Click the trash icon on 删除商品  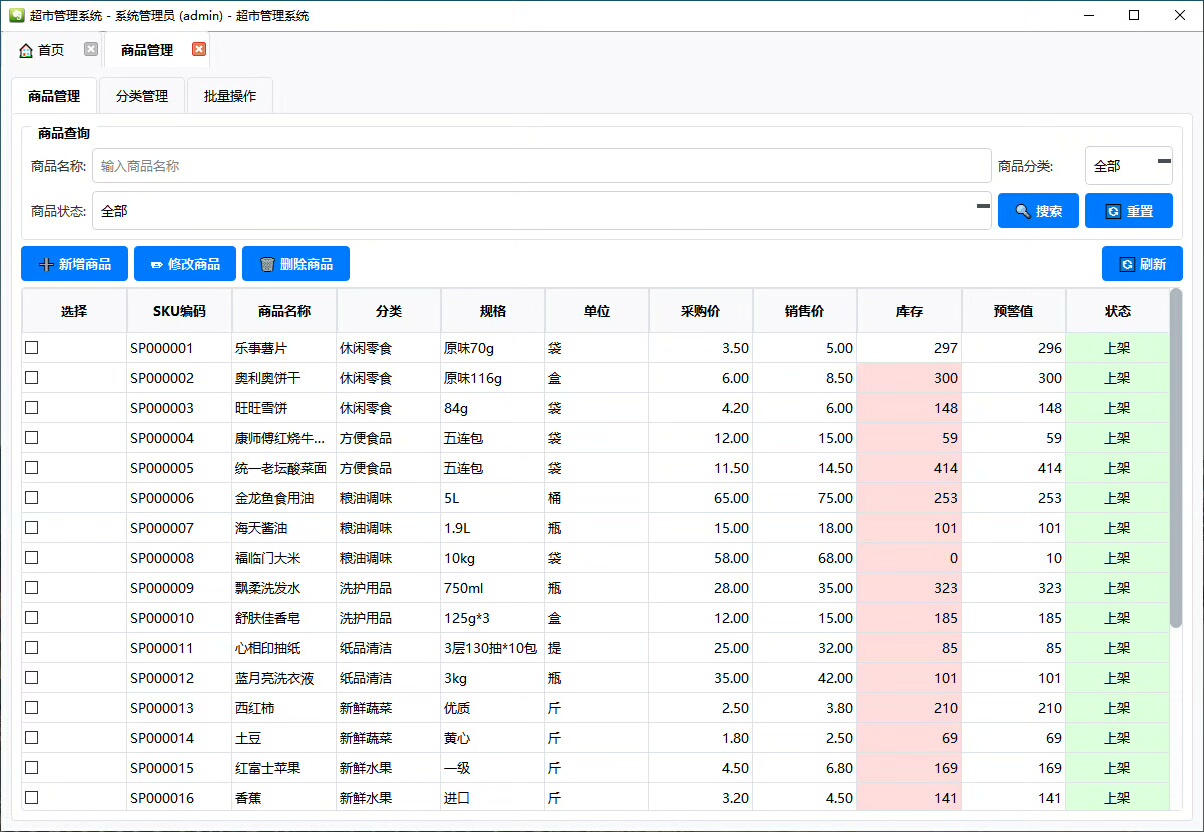(267, 264)
